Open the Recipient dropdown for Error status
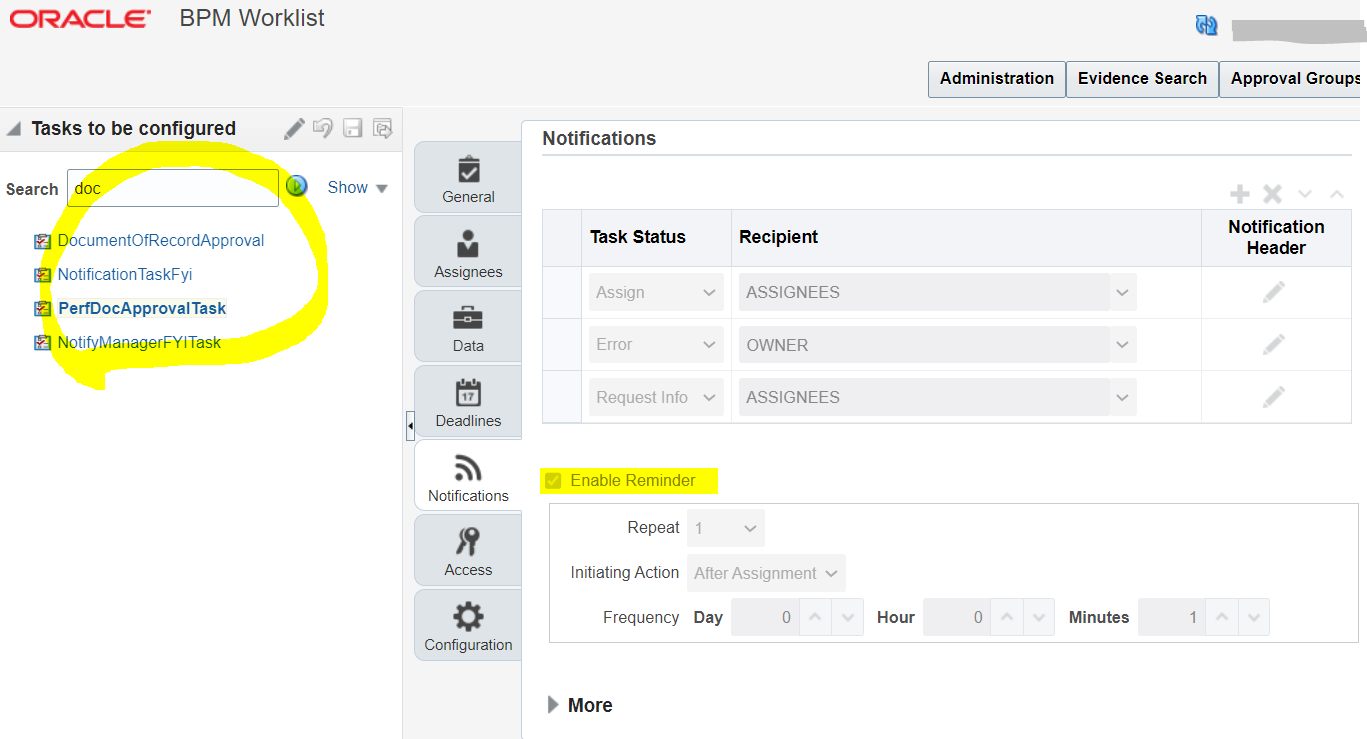Image resolution: width=1367 pixels, height=739 pixels. point(1122,344)
